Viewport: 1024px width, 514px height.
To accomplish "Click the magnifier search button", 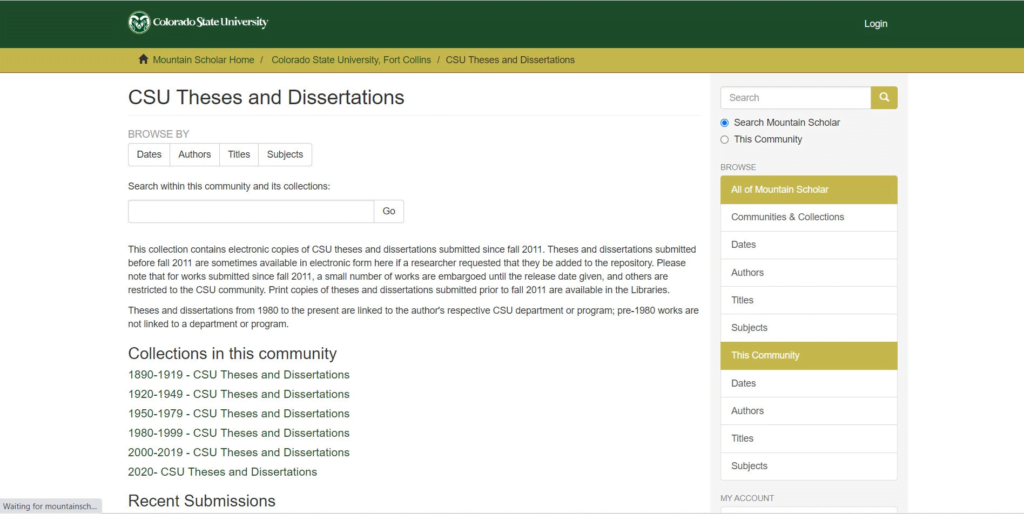I will tap(884, 97).
